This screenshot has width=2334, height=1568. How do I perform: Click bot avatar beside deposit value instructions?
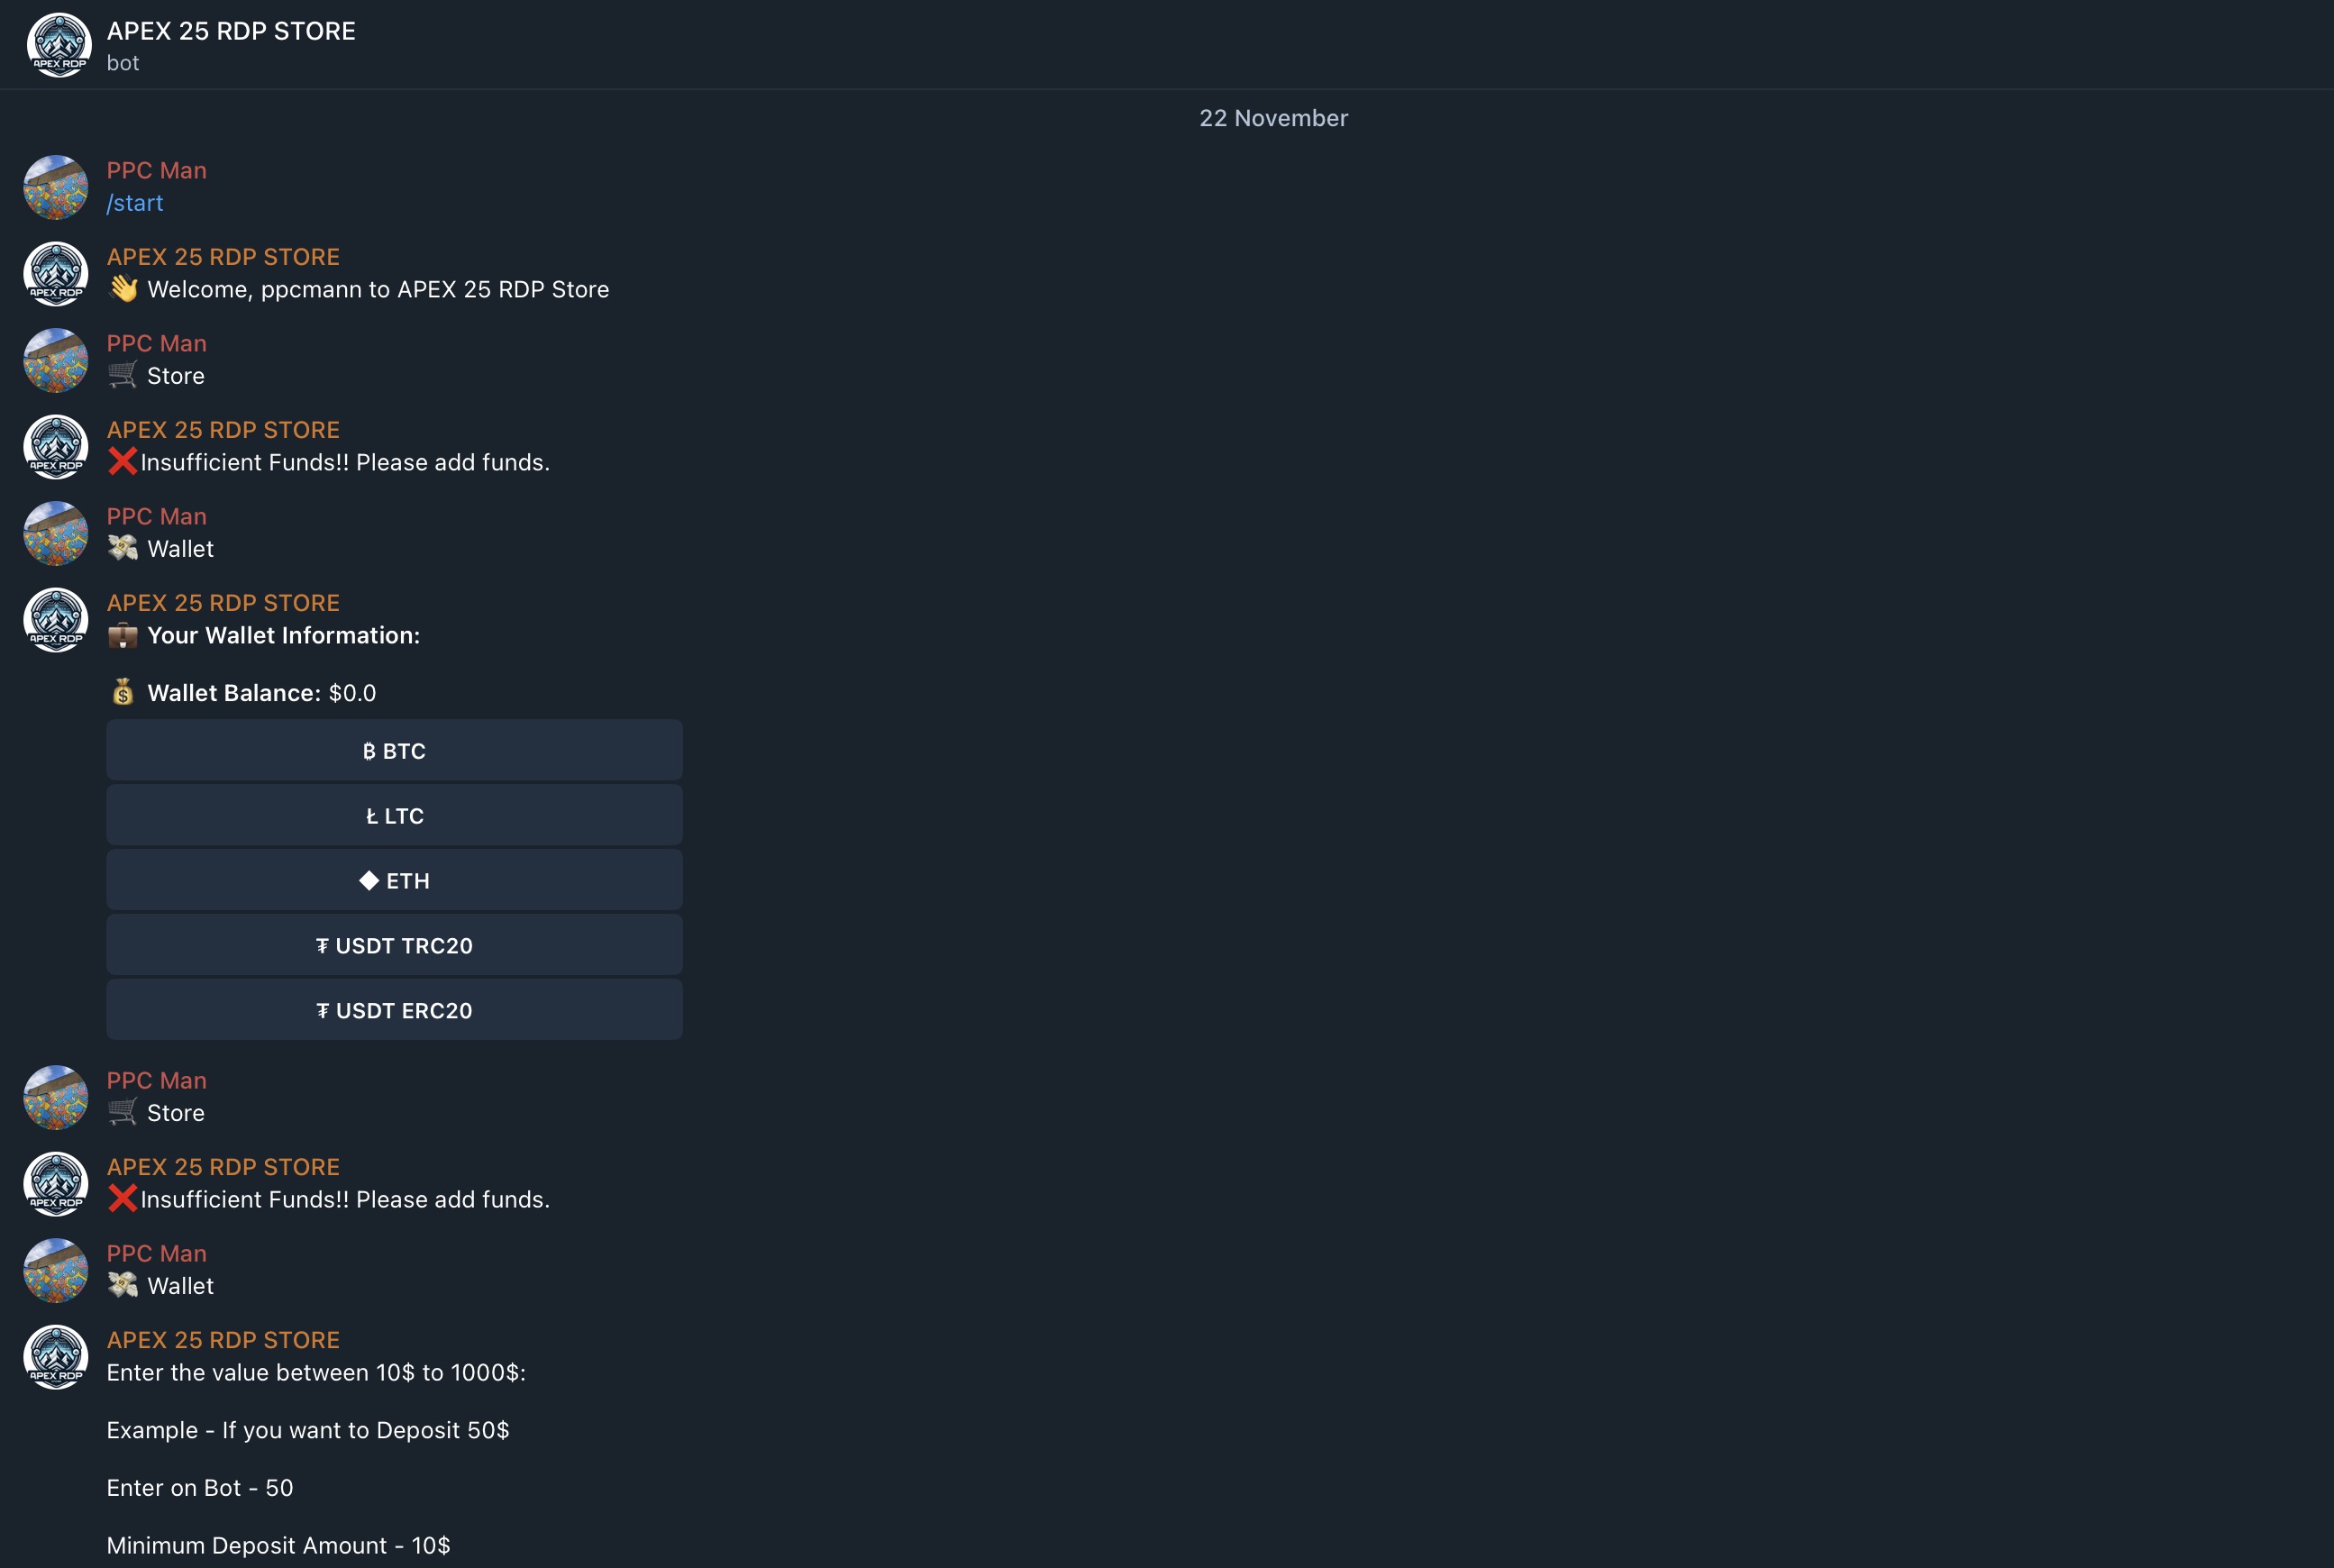point(56,1357)
